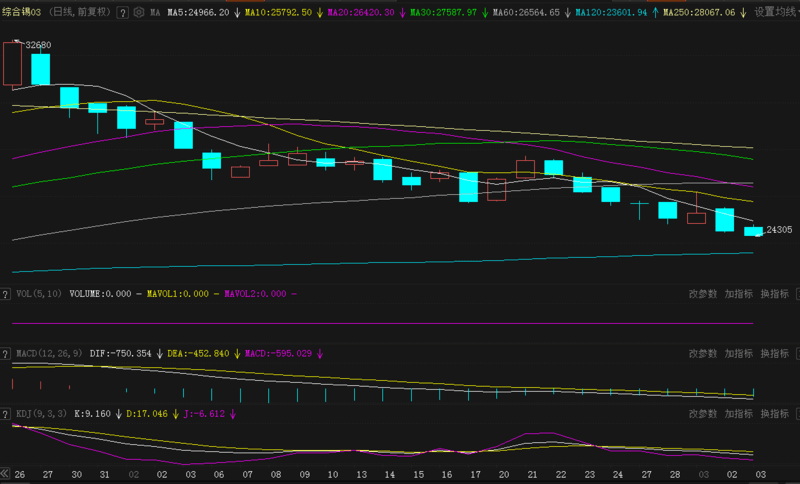Click the MA5 down arrow icon
This screenshot has height=484, width=800.
[236, 13]
